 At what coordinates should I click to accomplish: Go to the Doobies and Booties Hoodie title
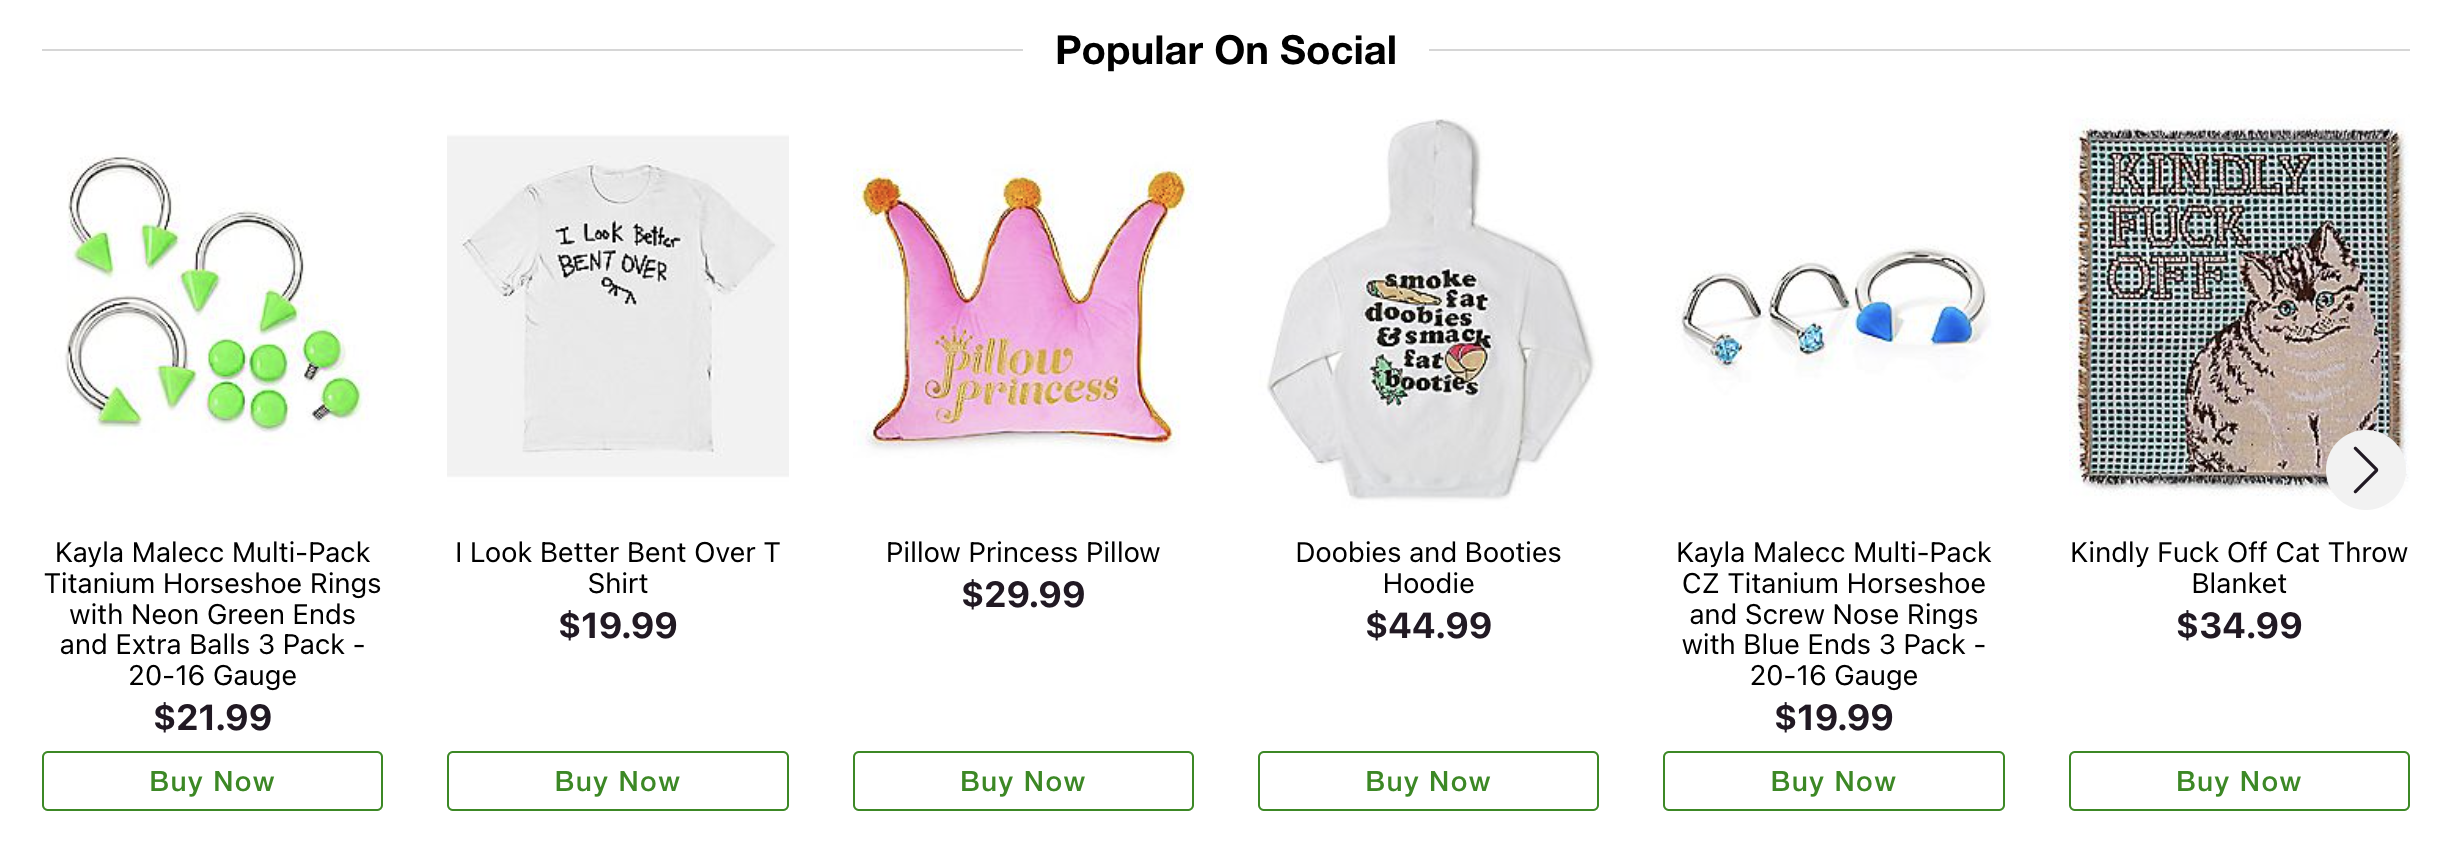[x=1428, y=568]
